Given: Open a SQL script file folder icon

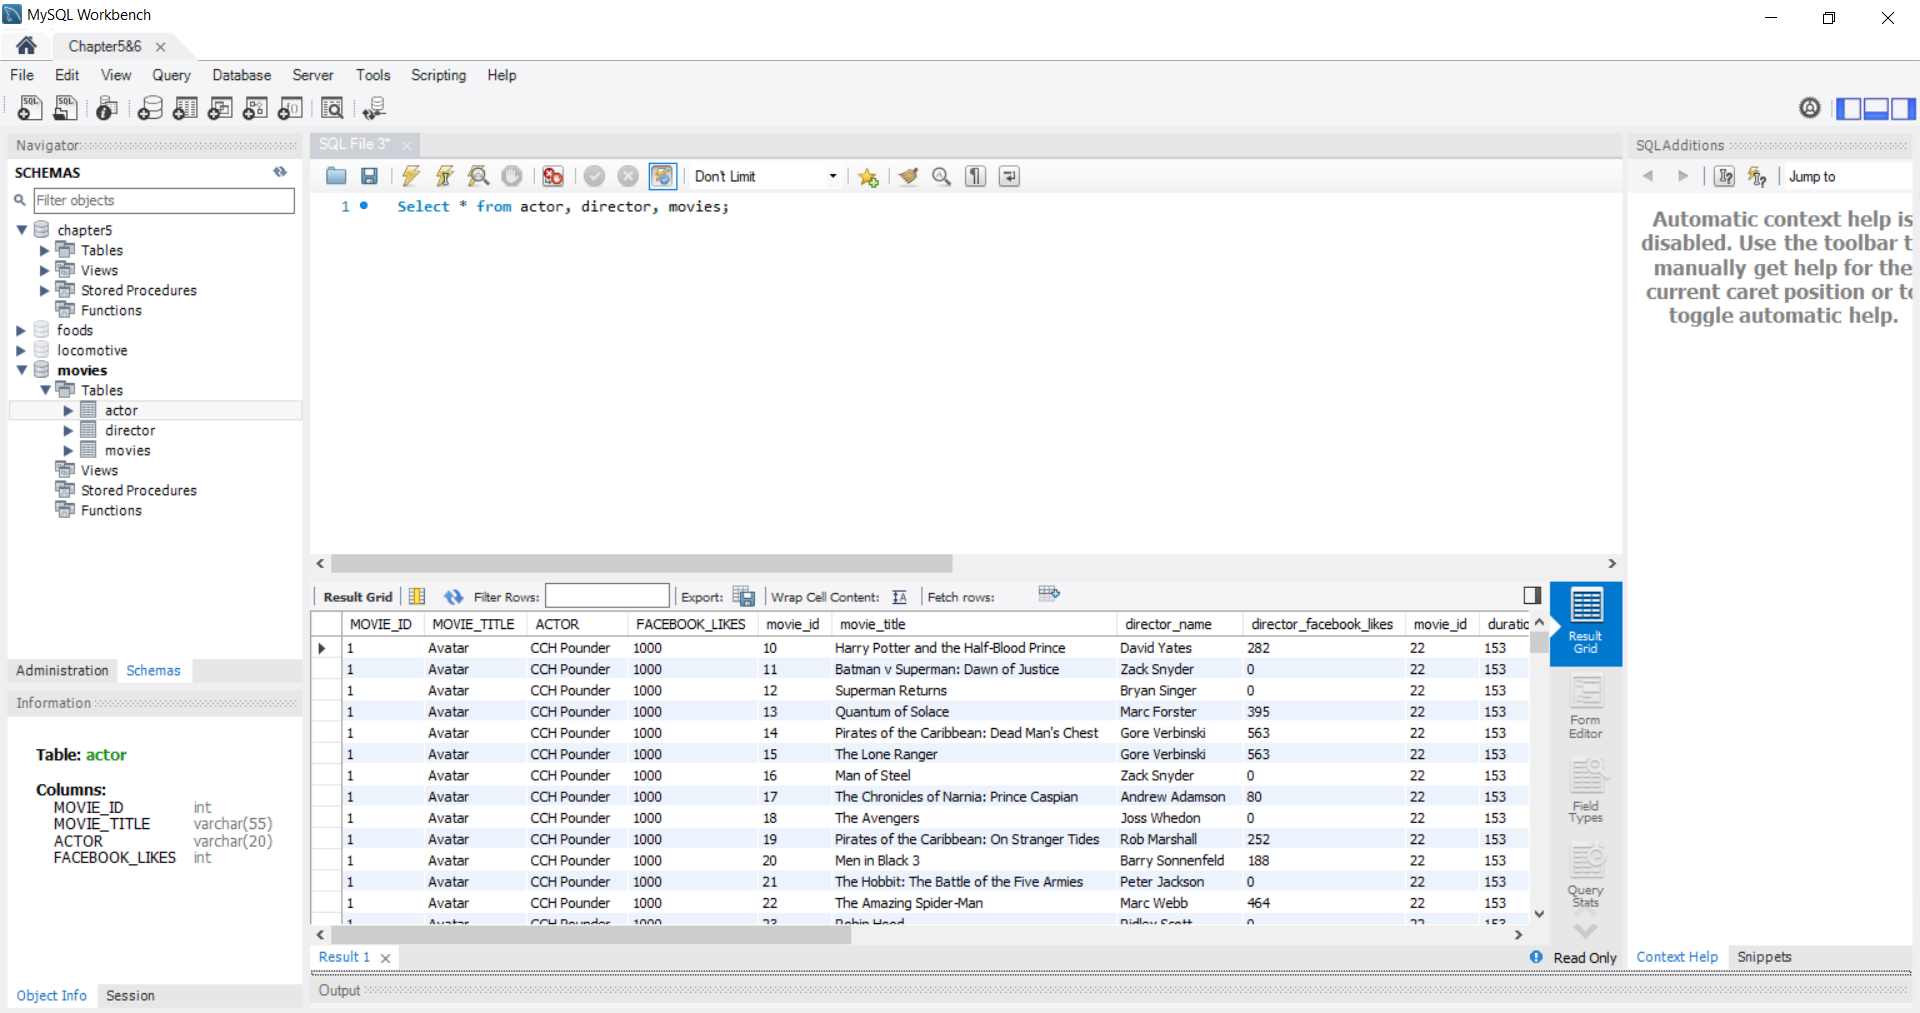Looking at the screenshot, I should pos(336,176).
